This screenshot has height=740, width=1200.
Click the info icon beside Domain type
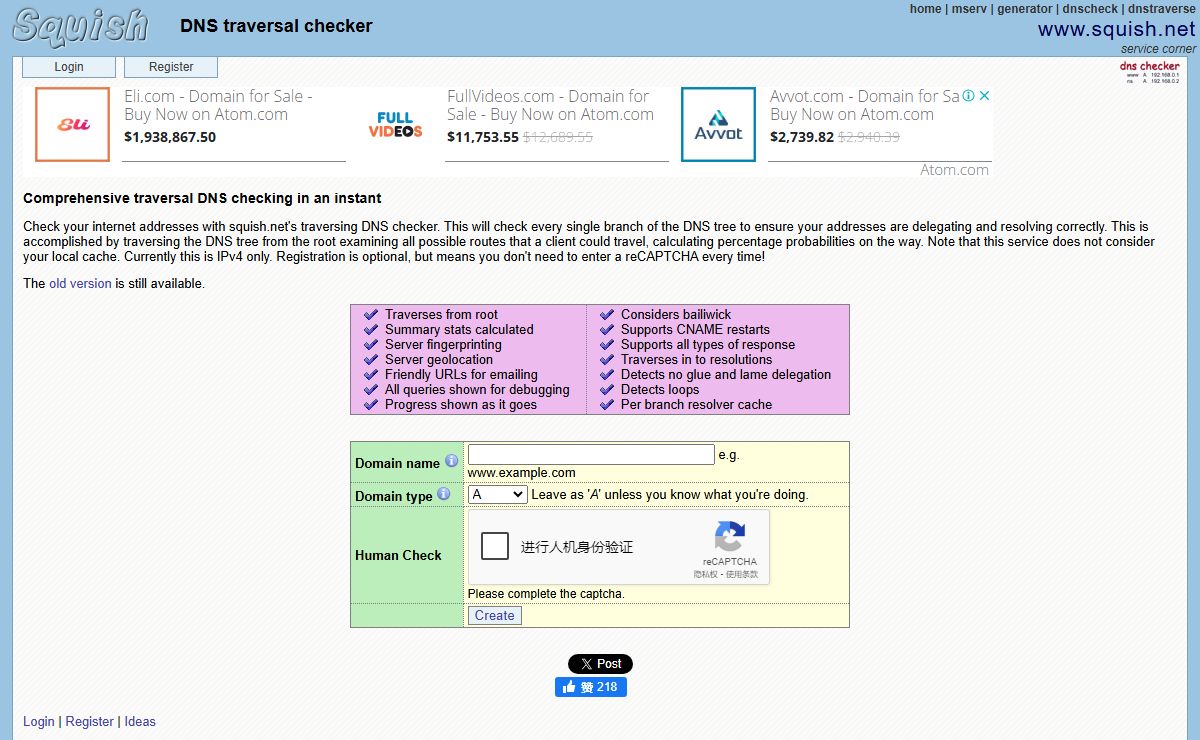[444, 494]
